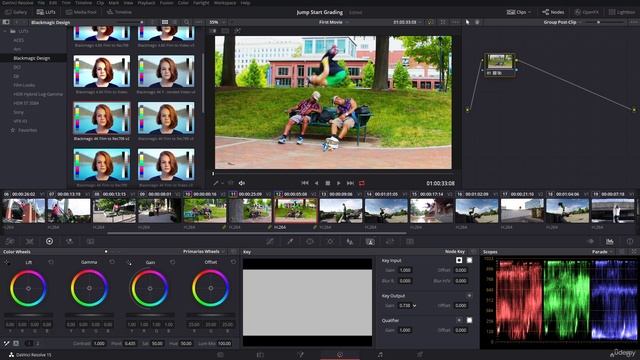This screenshot has height=360, width=640.
Task: Toggle the Key Input matte button
Action: click(459, 260)
